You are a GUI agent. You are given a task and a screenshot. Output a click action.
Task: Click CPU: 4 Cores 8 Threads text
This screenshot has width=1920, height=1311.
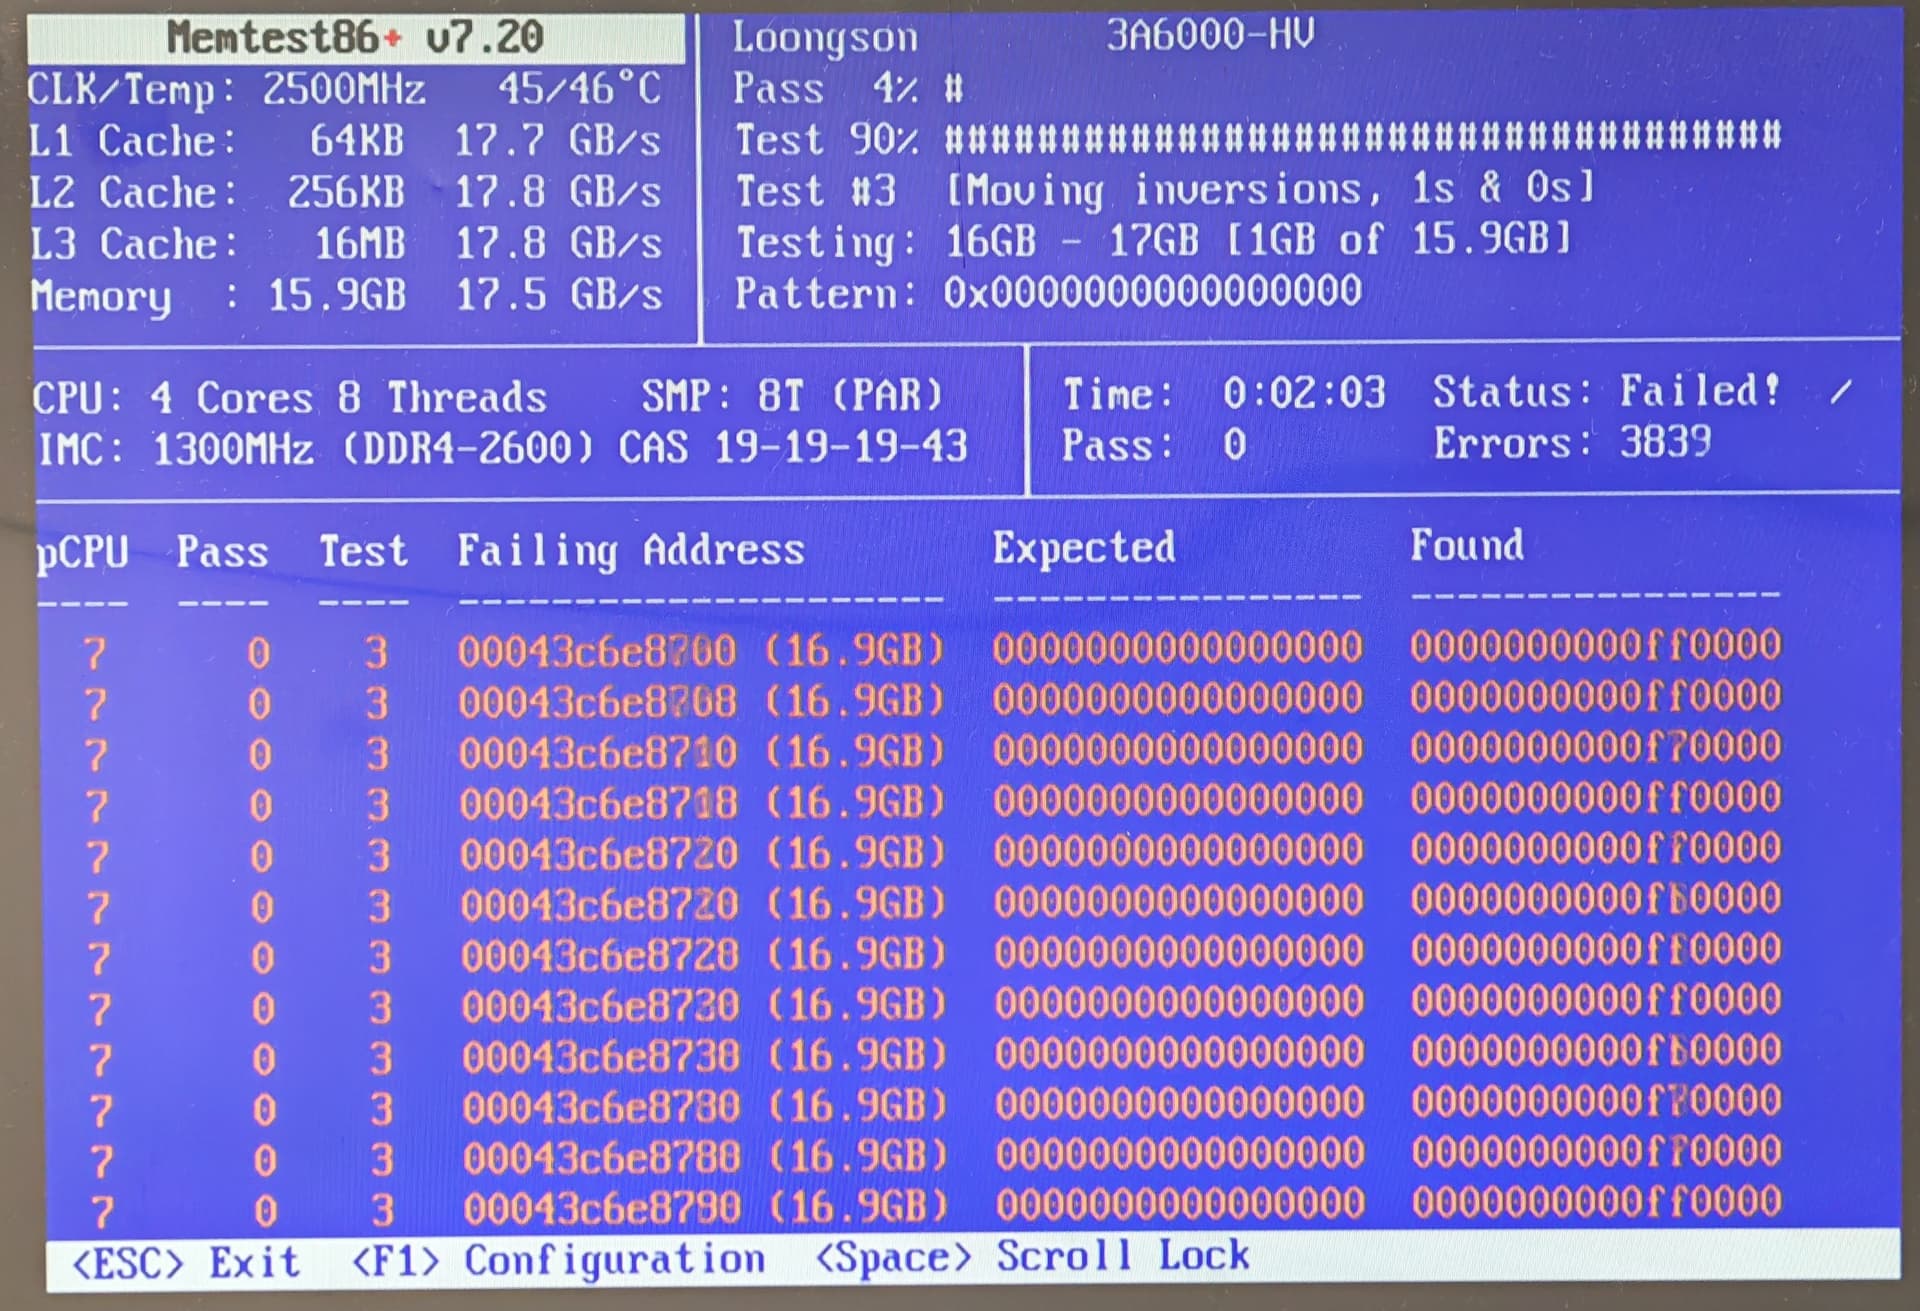(290, 398)
